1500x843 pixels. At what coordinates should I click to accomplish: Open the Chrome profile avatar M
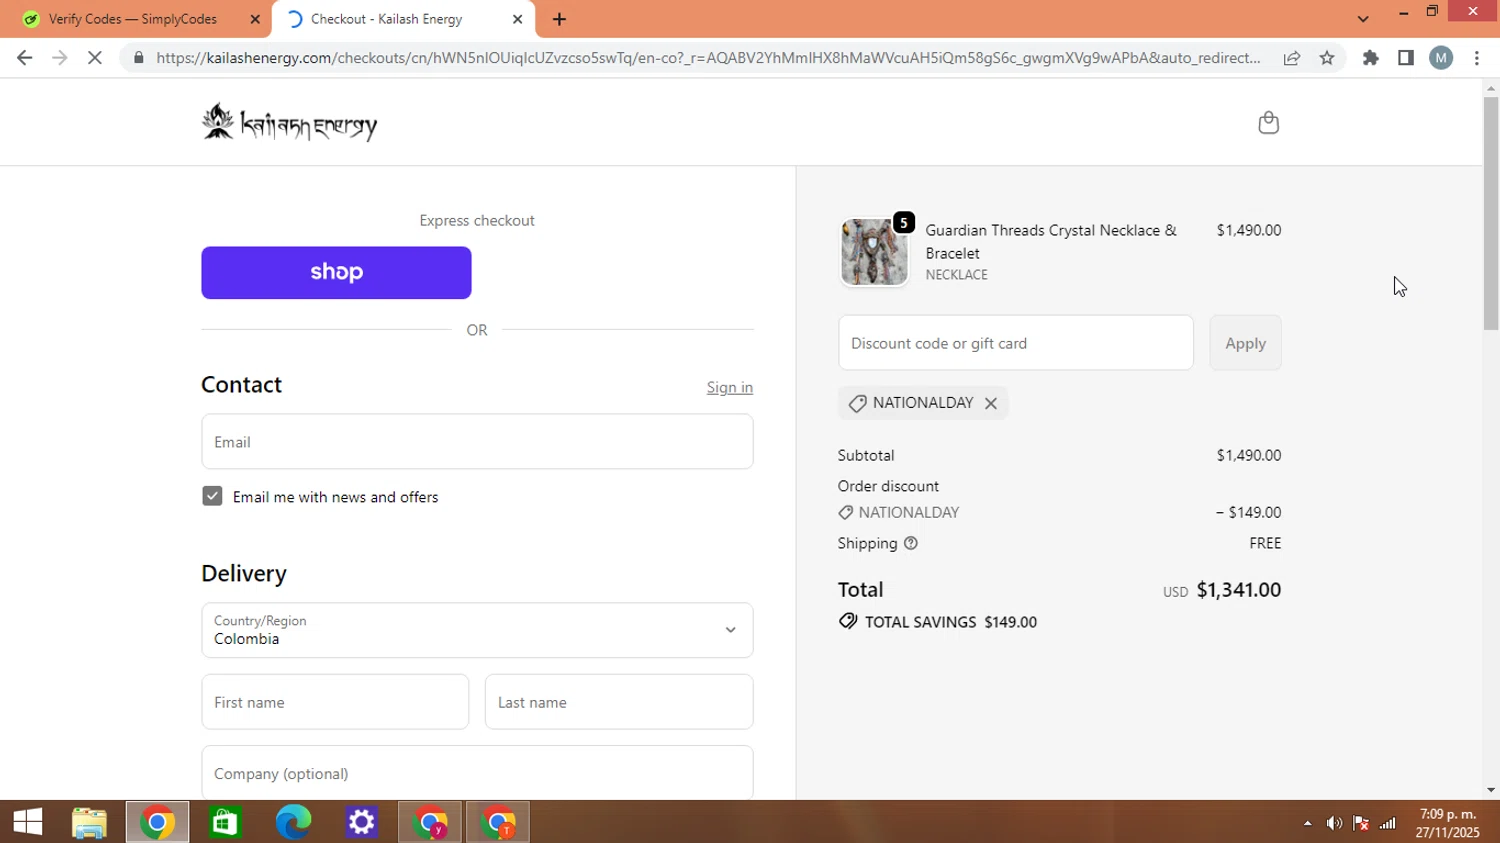[x=1441, y=58]
